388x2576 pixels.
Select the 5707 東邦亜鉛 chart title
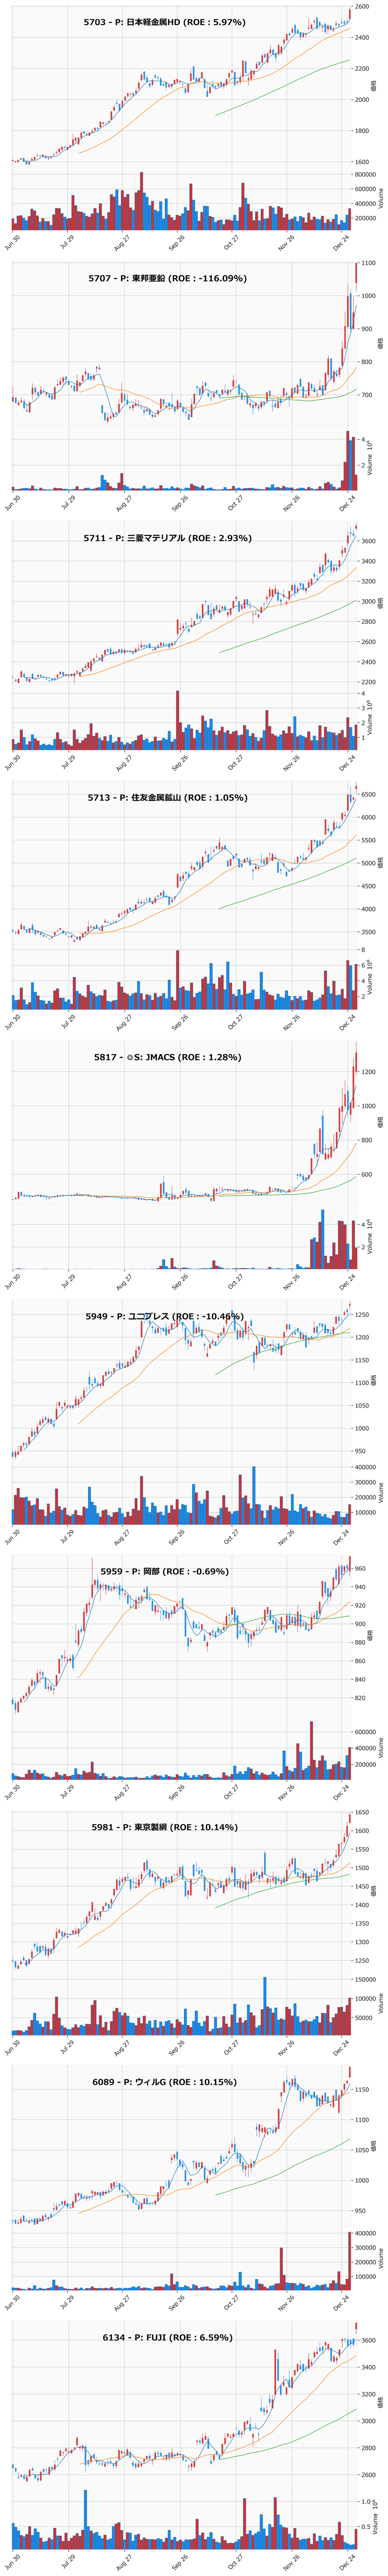[167, 278]
